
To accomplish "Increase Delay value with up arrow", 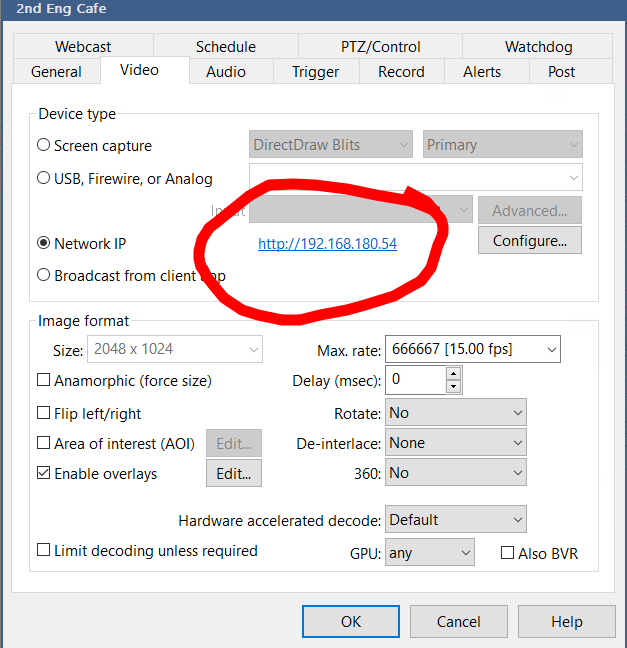I will (x=453, y=373).
